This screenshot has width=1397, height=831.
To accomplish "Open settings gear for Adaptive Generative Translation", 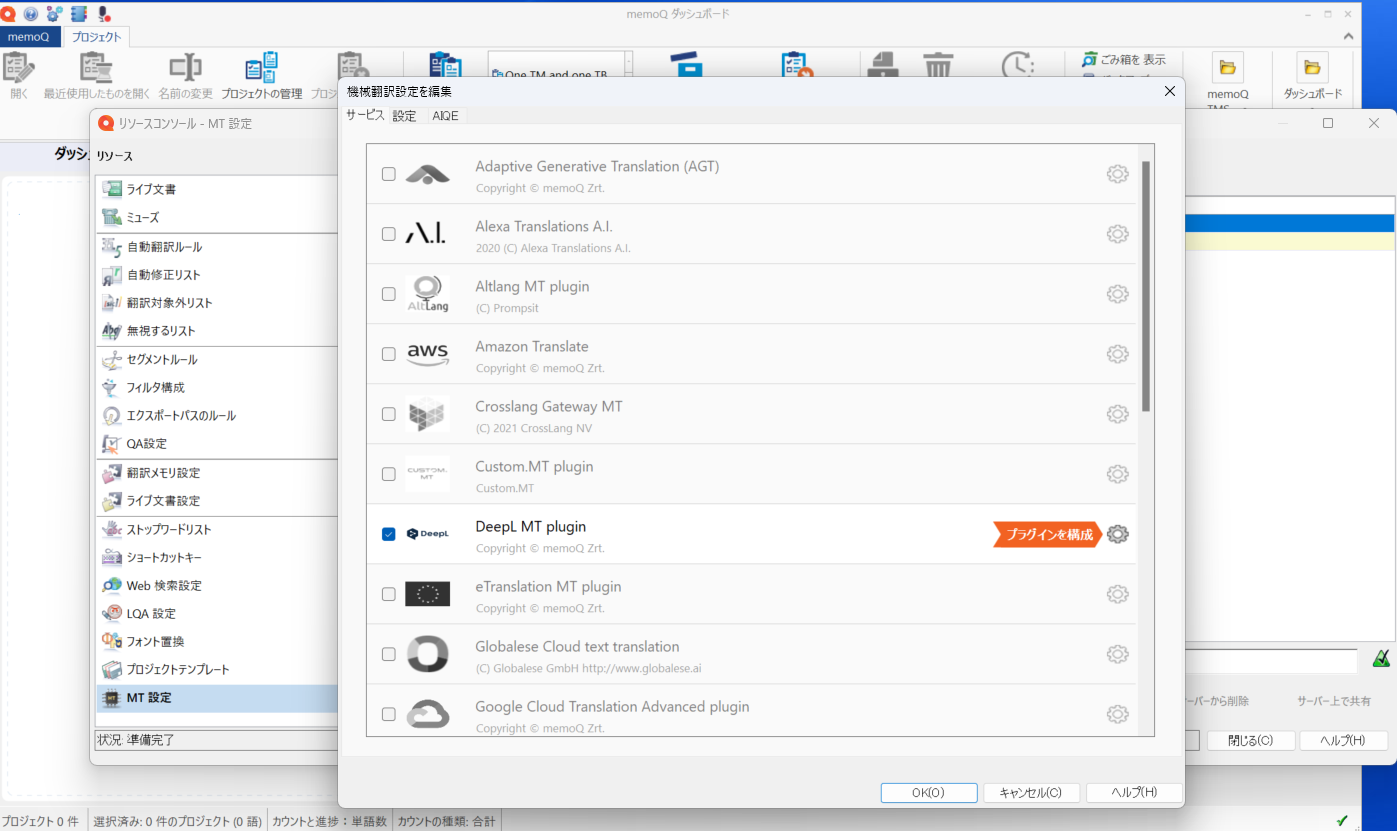I will [1117, 174].
